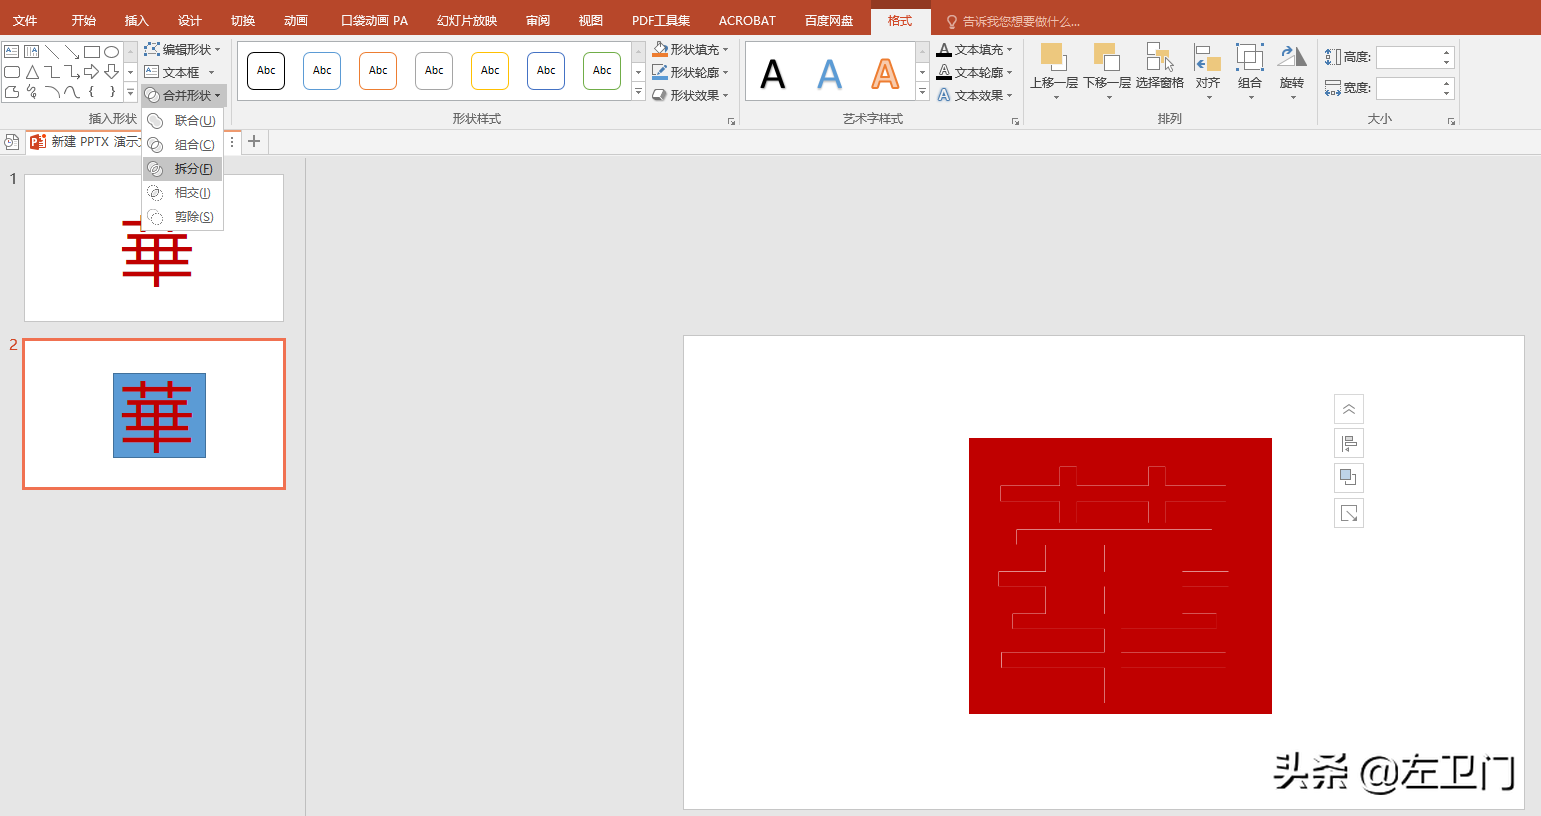Screen dimensions: 1541x816
Task: Click the floating resize button
Action: pos(1349,513)
